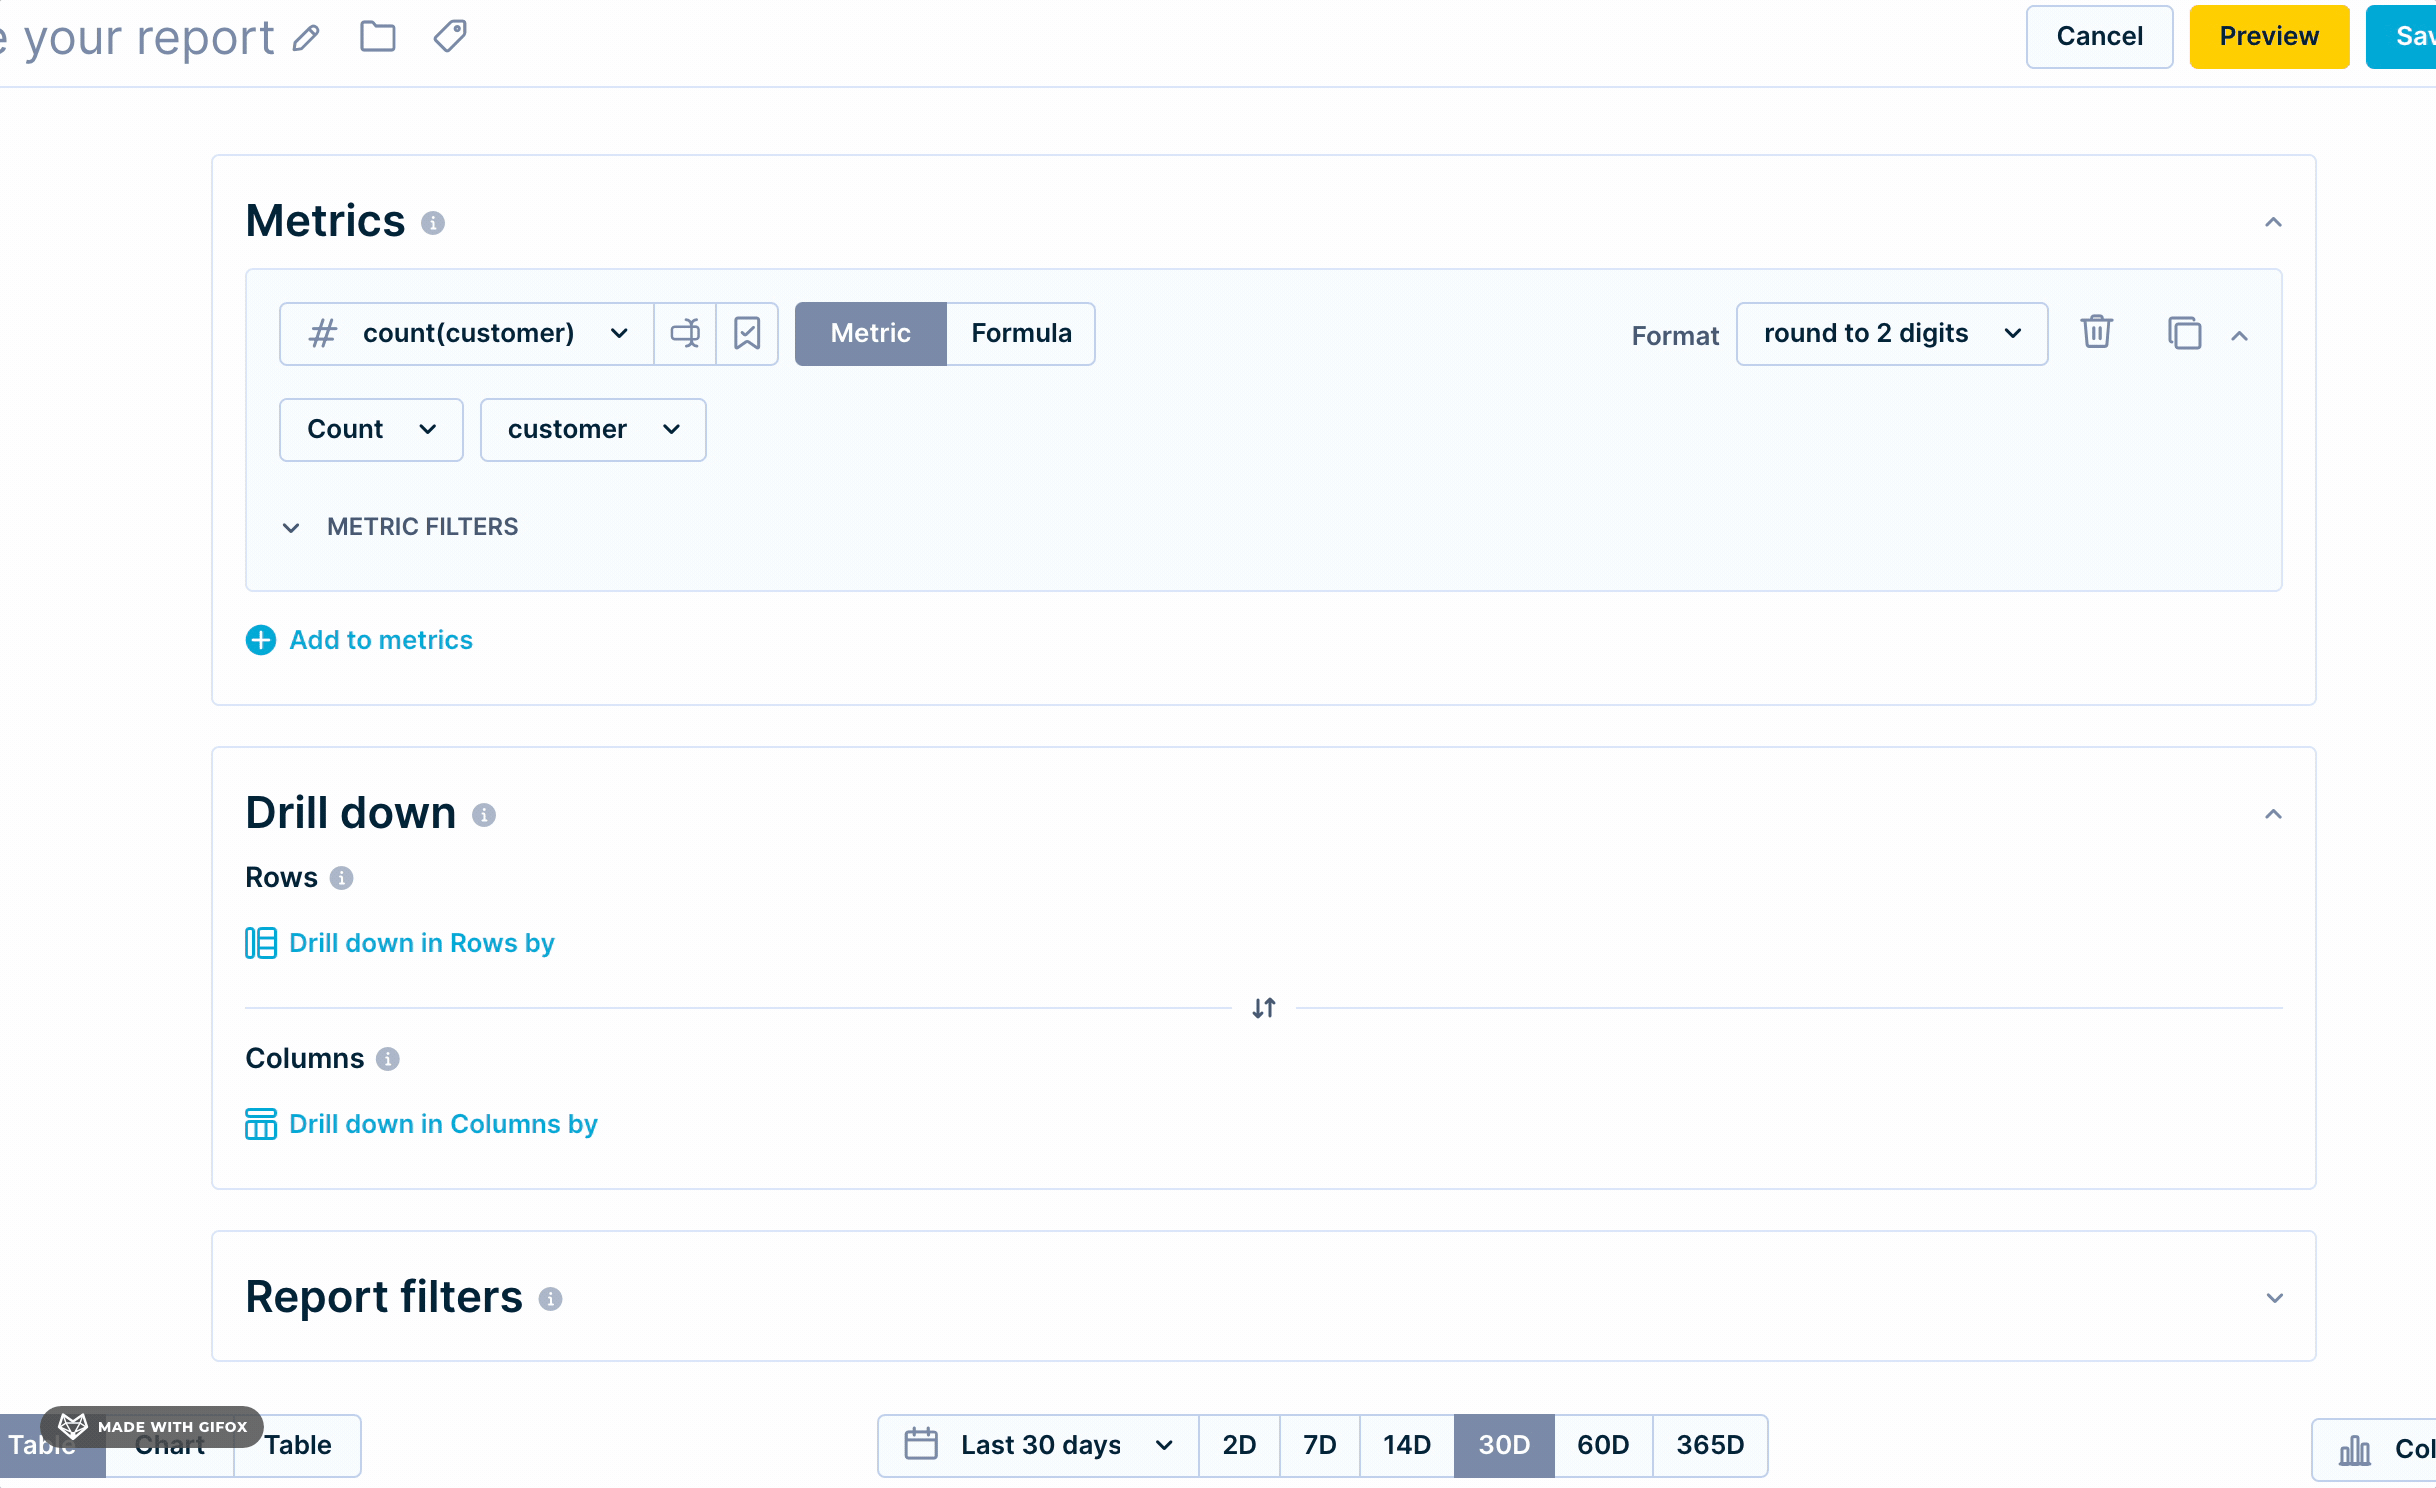Click the folder icon beside report title

[x=377, y=37]
